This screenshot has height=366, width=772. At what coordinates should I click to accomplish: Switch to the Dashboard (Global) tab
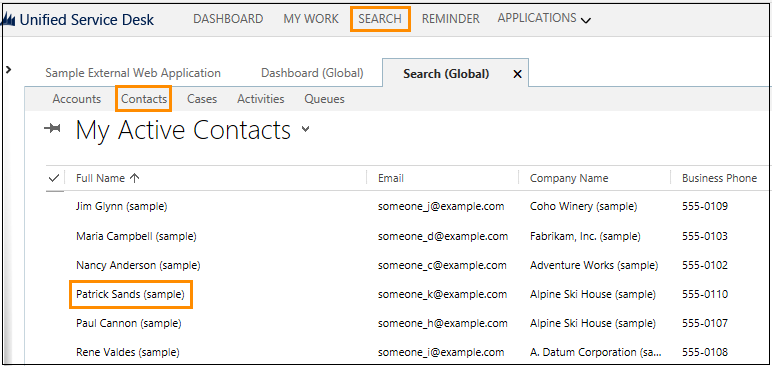click(x=312, y=73)
